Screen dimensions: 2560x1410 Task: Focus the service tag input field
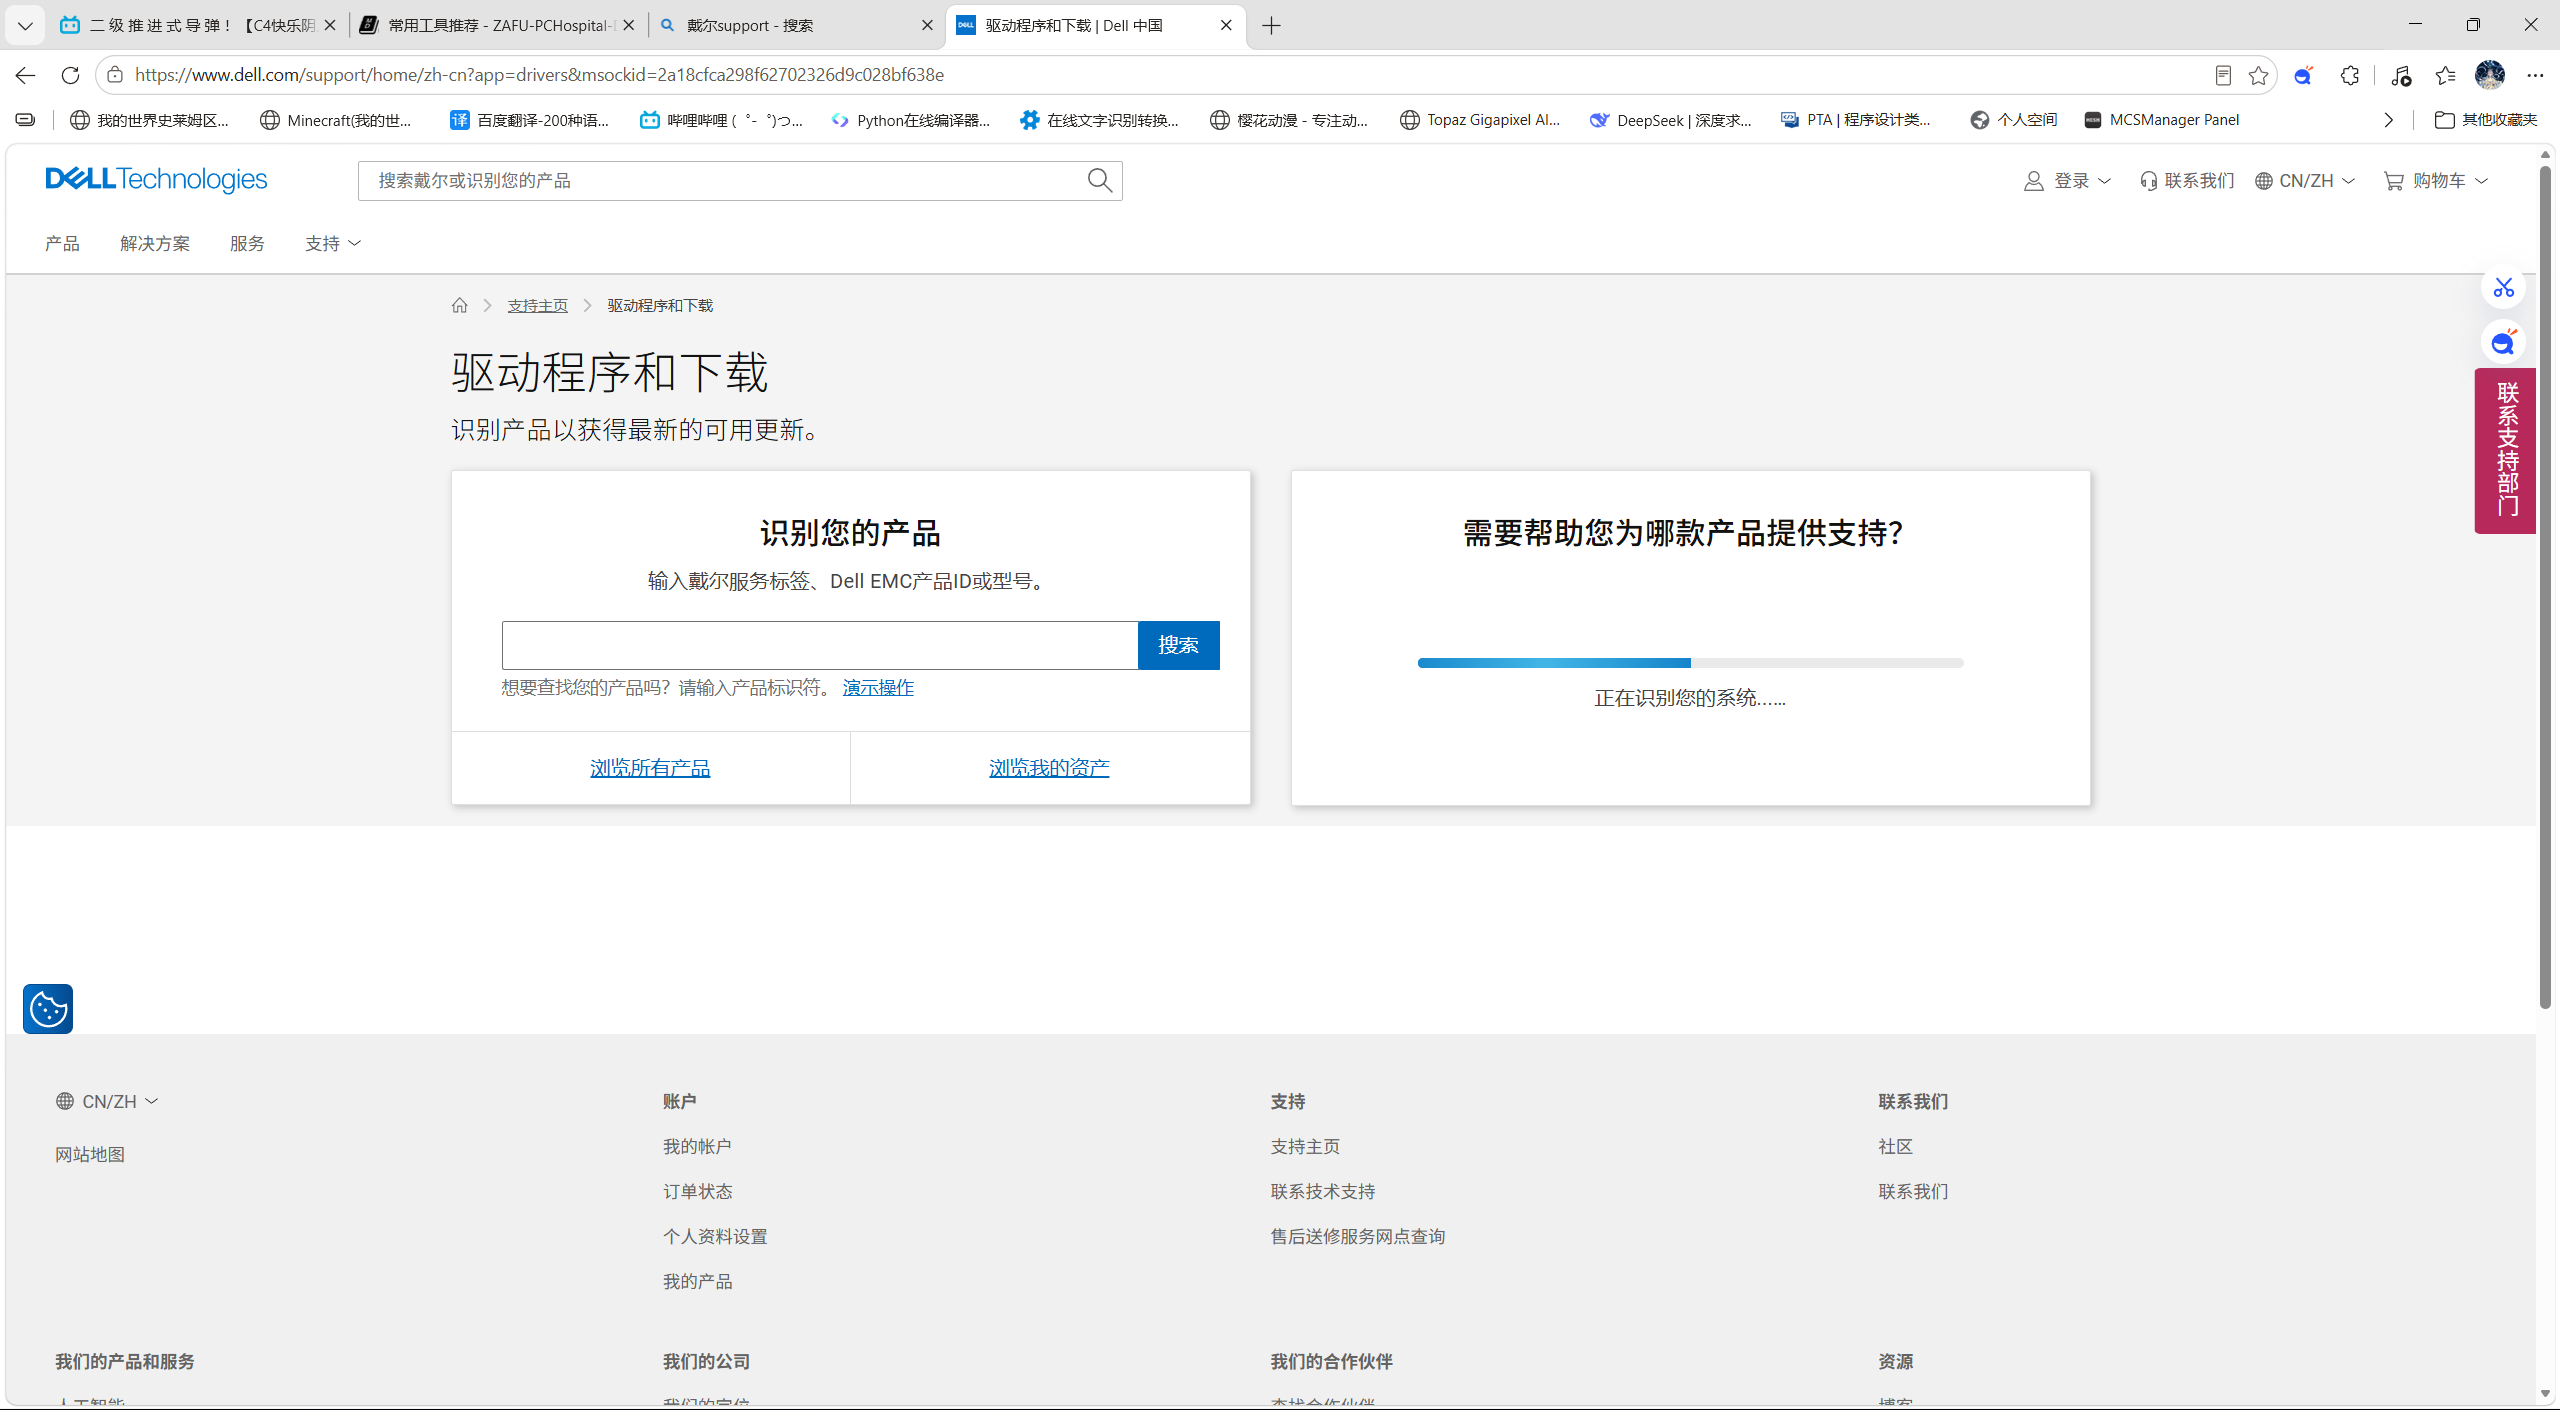(x=820, y=645)
